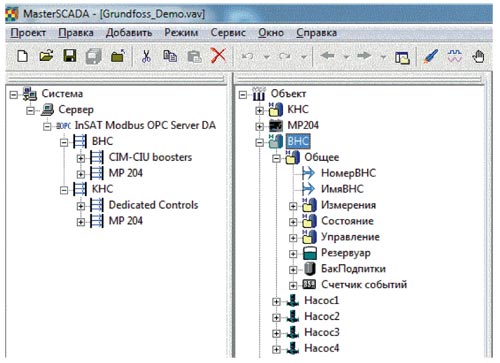Click the НомерВНС arrow parameter icon
The width and height of the screenshot is (500, 363).
(x=308, y=173)
